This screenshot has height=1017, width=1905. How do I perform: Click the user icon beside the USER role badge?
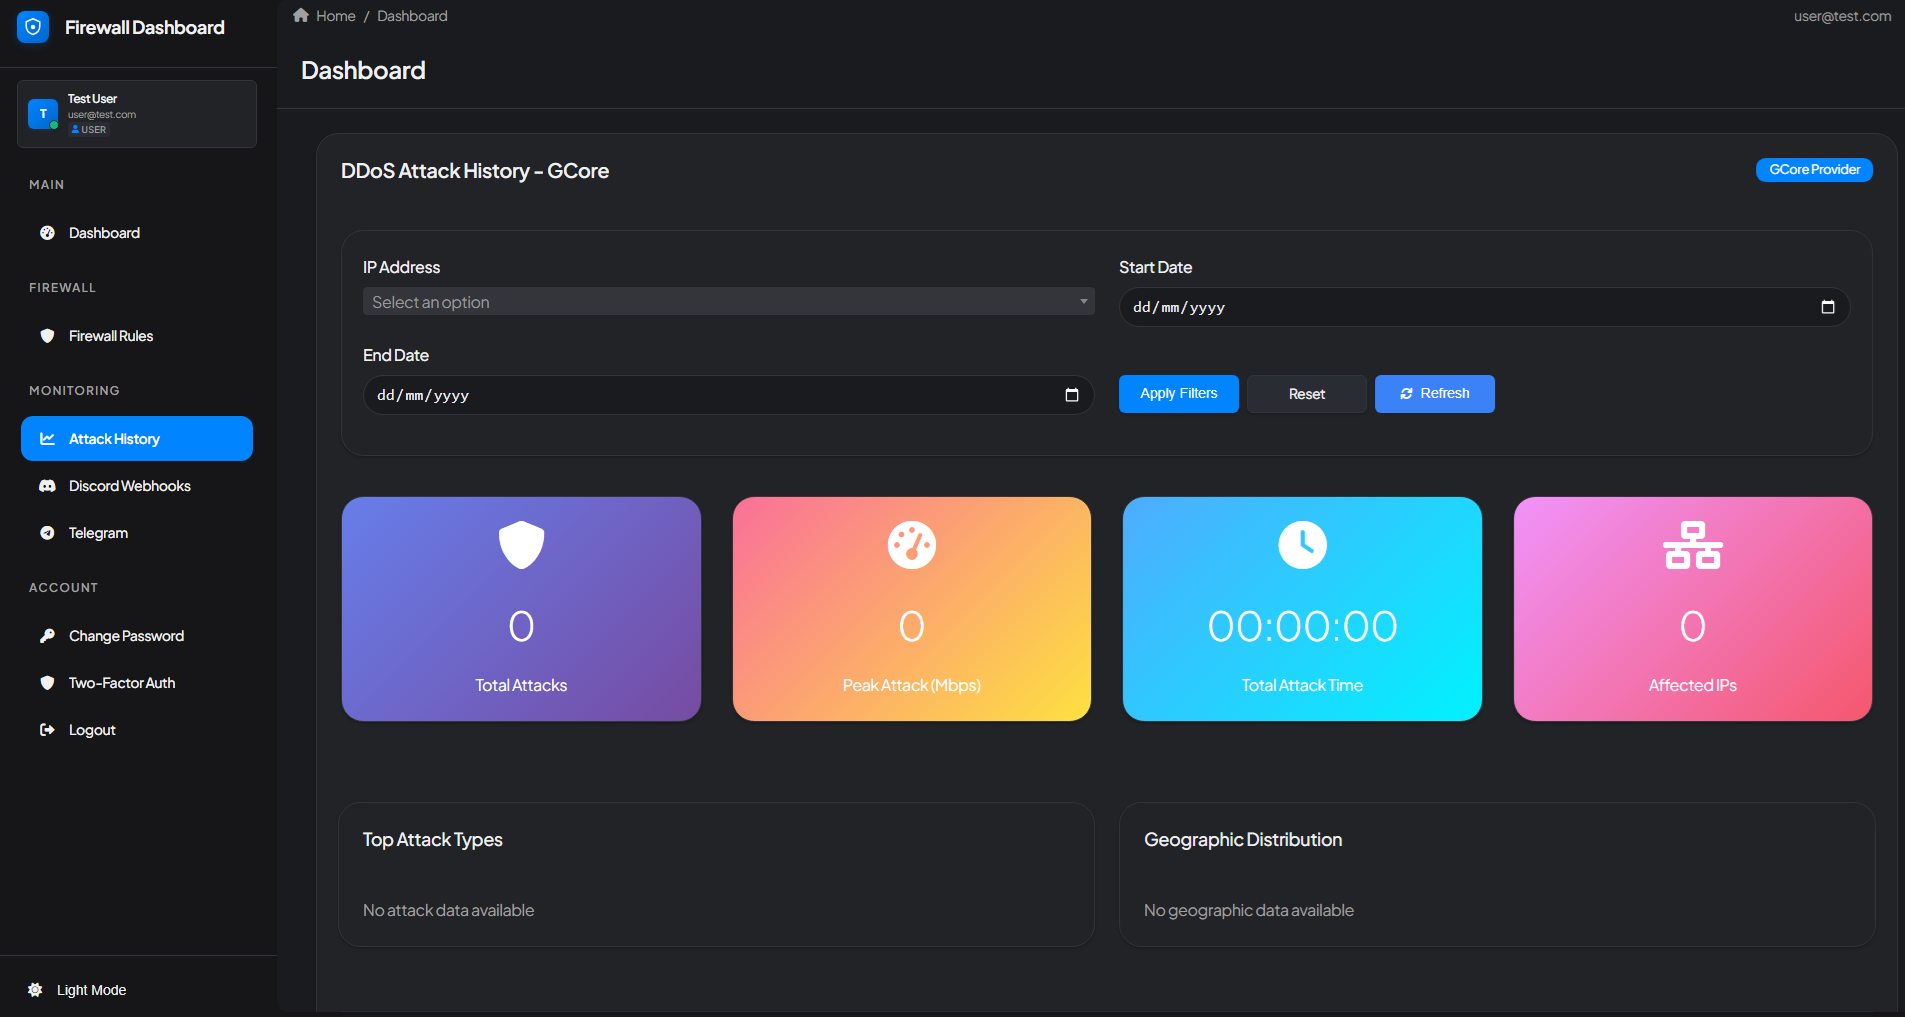tap(75, 130)
